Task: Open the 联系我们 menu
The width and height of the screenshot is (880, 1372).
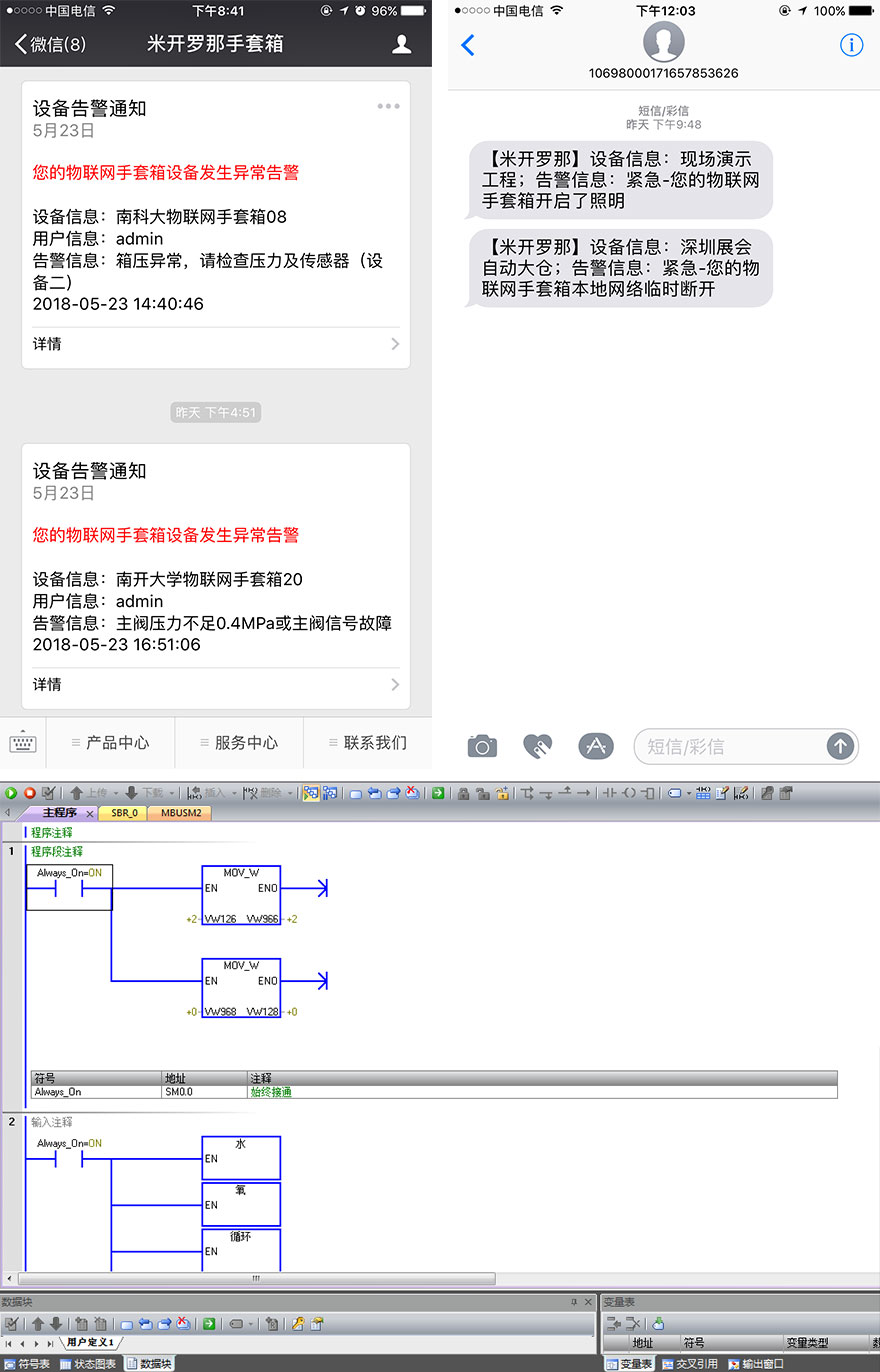Action: tap(368, 743)
